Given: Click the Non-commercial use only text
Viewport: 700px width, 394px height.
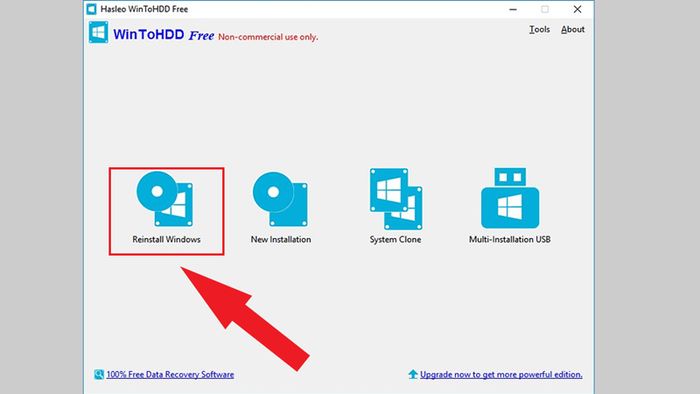Looking at the screenshot, I should point(268,37).
